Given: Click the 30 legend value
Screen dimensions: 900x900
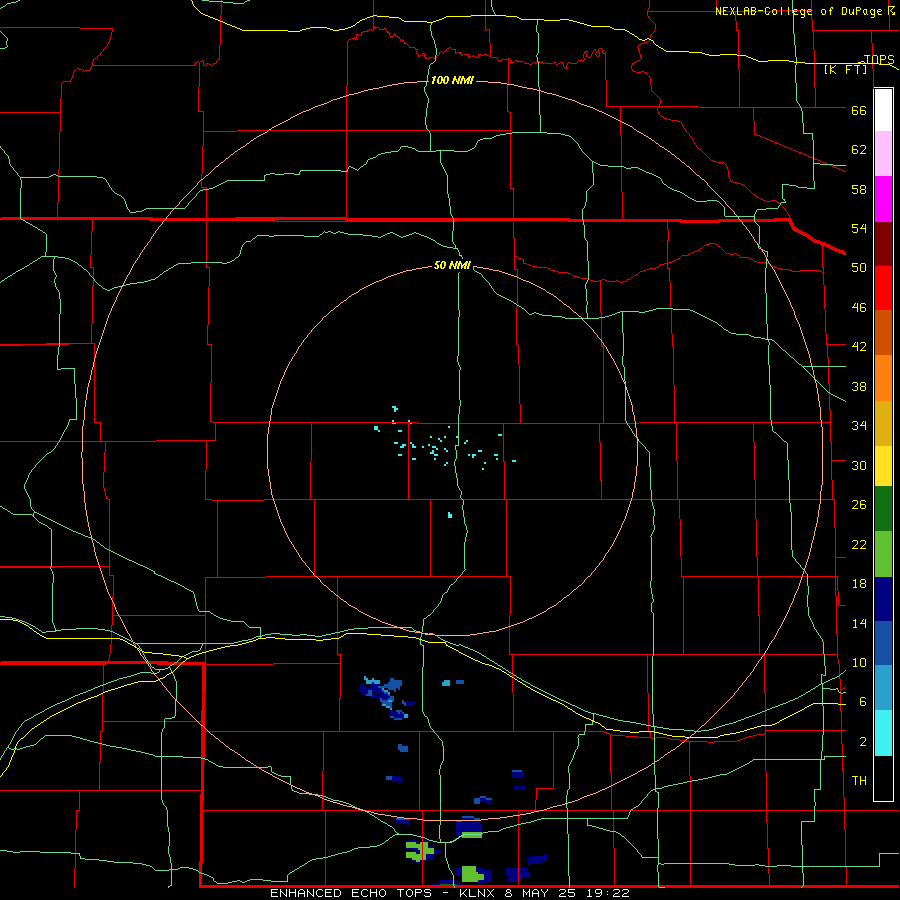Looking at the screenshot, I should [x=859, y=465].
